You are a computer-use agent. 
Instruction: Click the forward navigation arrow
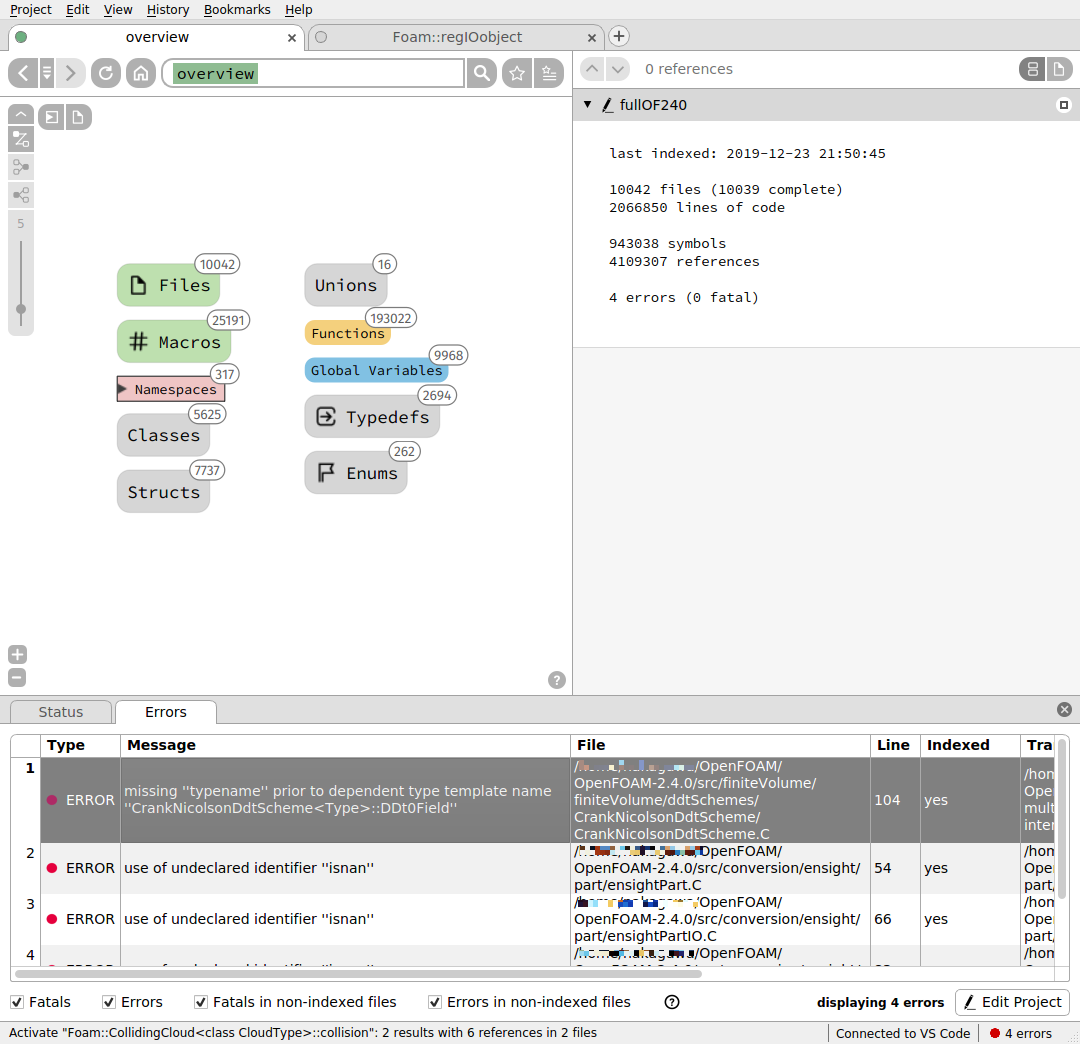pos(70,72)
